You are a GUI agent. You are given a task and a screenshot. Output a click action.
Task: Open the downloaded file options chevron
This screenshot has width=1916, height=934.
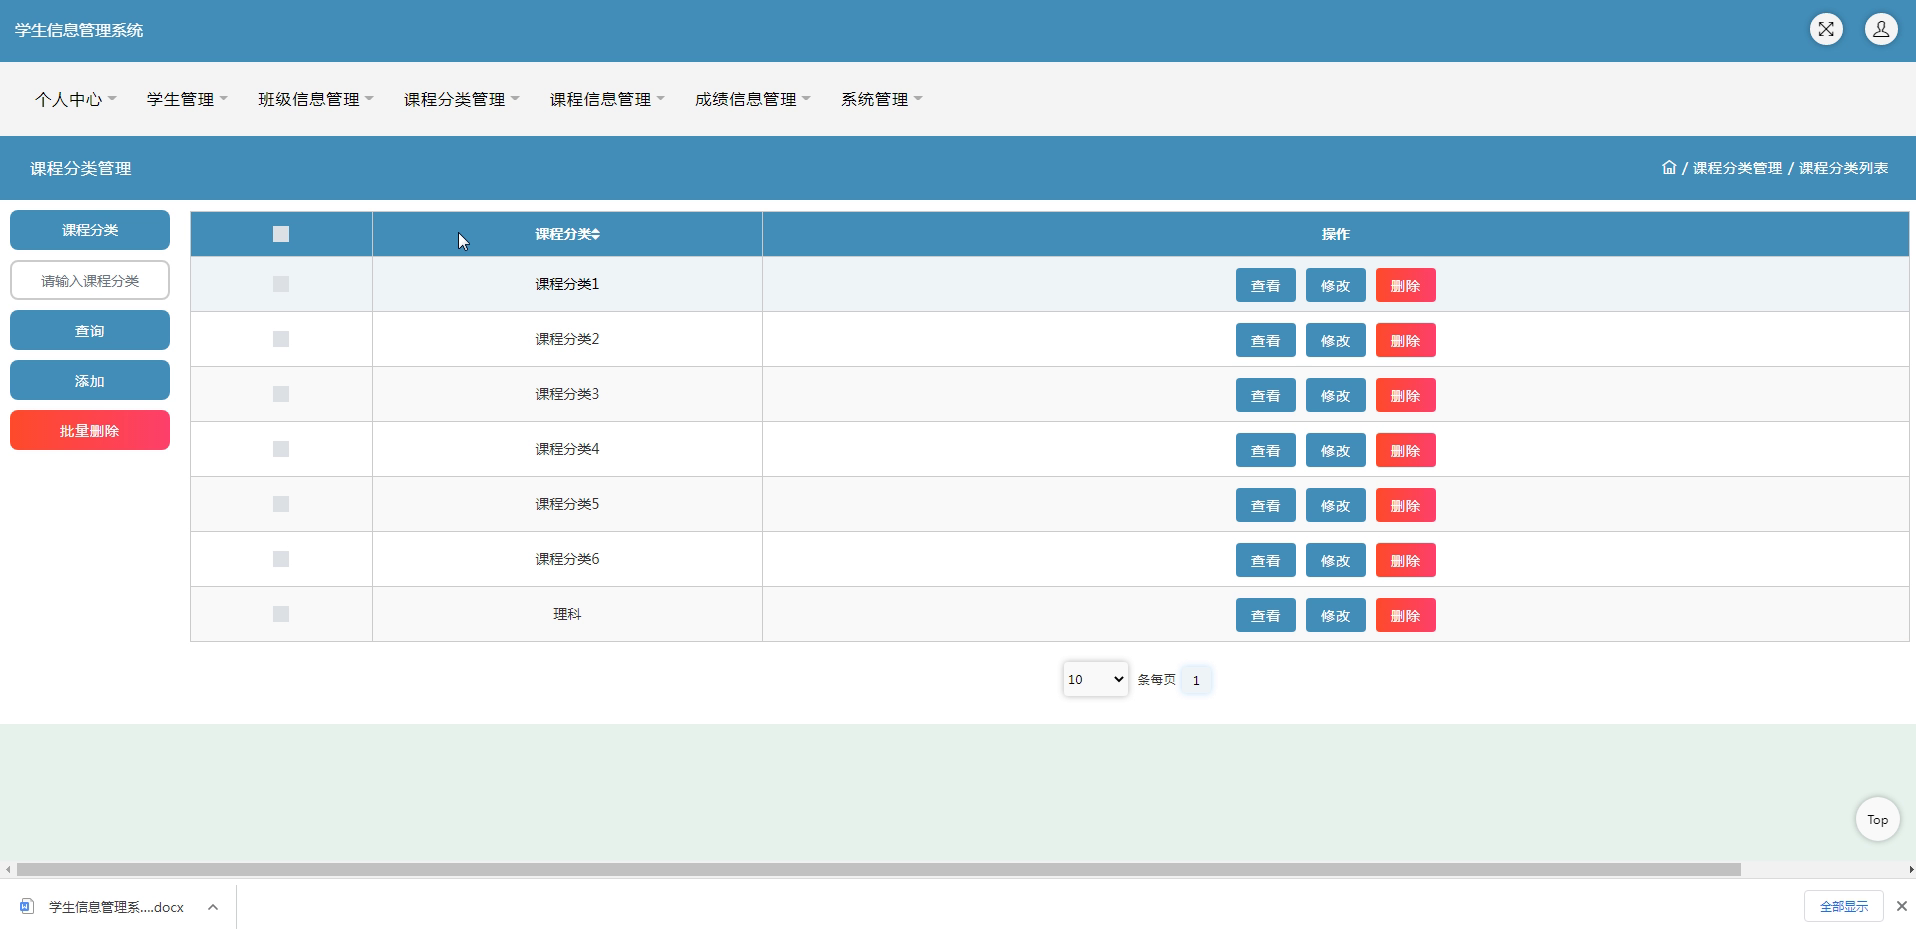[213, 907]
